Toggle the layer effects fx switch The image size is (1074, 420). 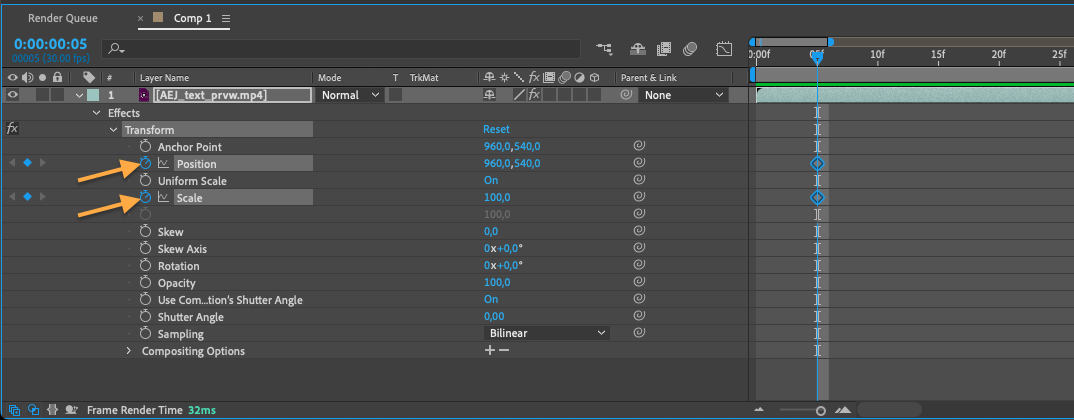tap(534, 95)
